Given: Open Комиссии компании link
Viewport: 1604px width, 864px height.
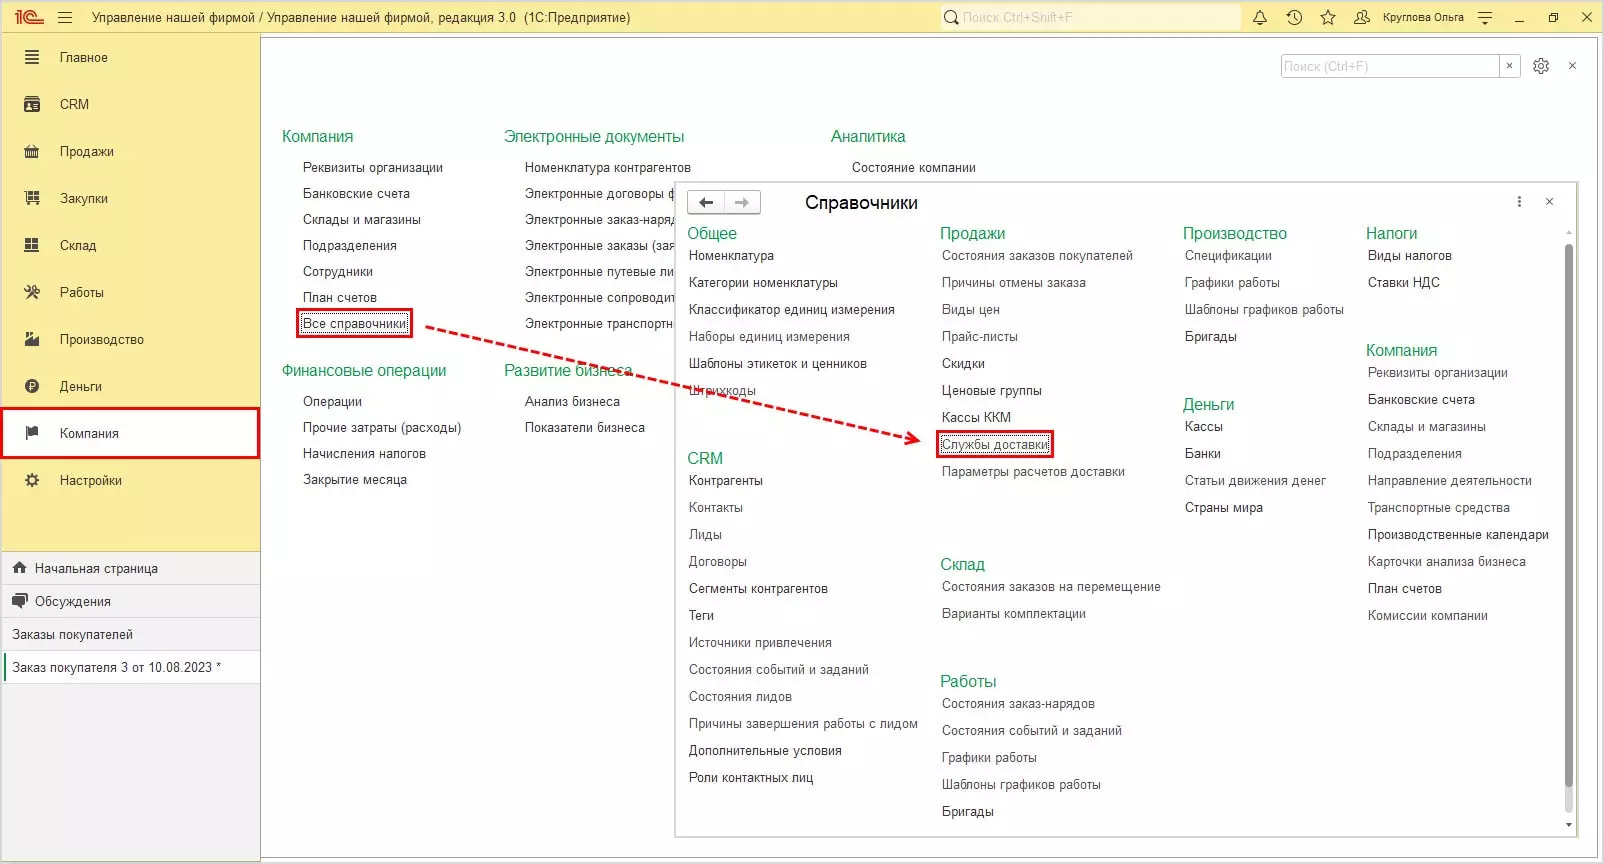Looking at the screenshot, I should [x=1428, y=615].
